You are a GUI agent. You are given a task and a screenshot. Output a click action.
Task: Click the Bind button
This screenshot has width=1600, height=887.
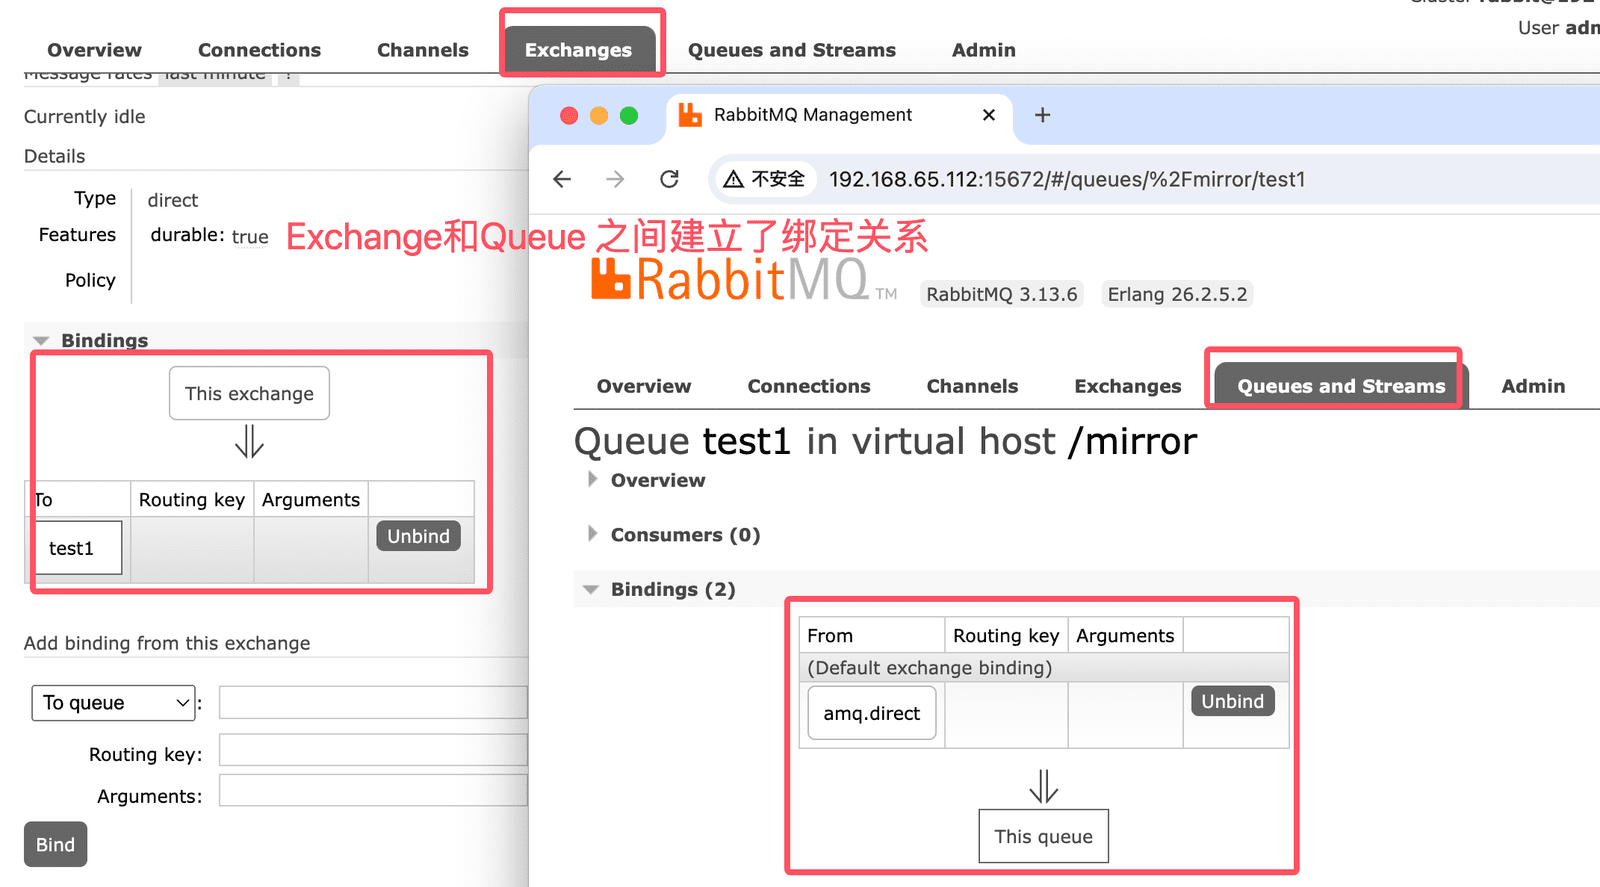pyautogui.click(x=55, y=845)
